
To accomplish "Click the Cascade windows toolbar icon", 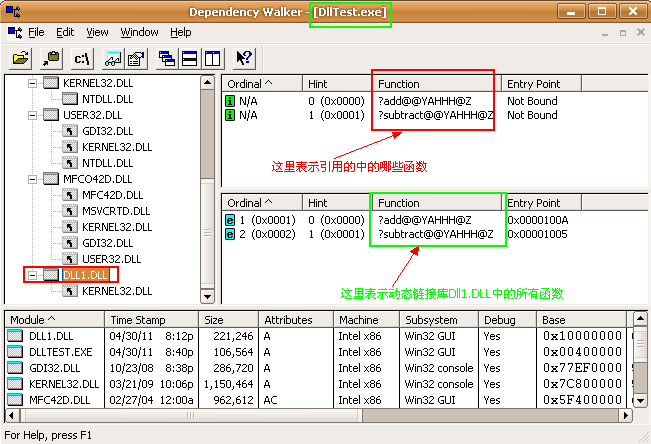I will point(167,58).
